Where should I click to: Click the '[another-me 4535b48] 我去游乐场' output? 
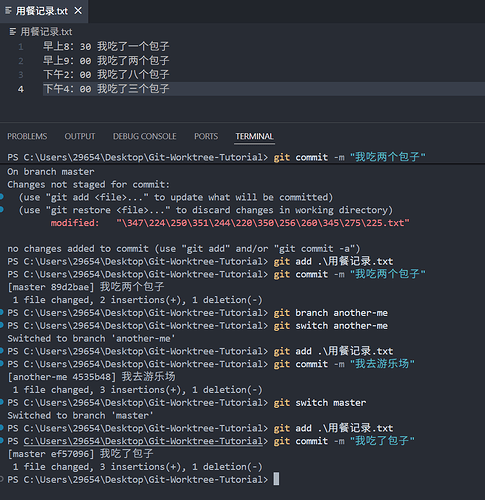pos(91,377)
